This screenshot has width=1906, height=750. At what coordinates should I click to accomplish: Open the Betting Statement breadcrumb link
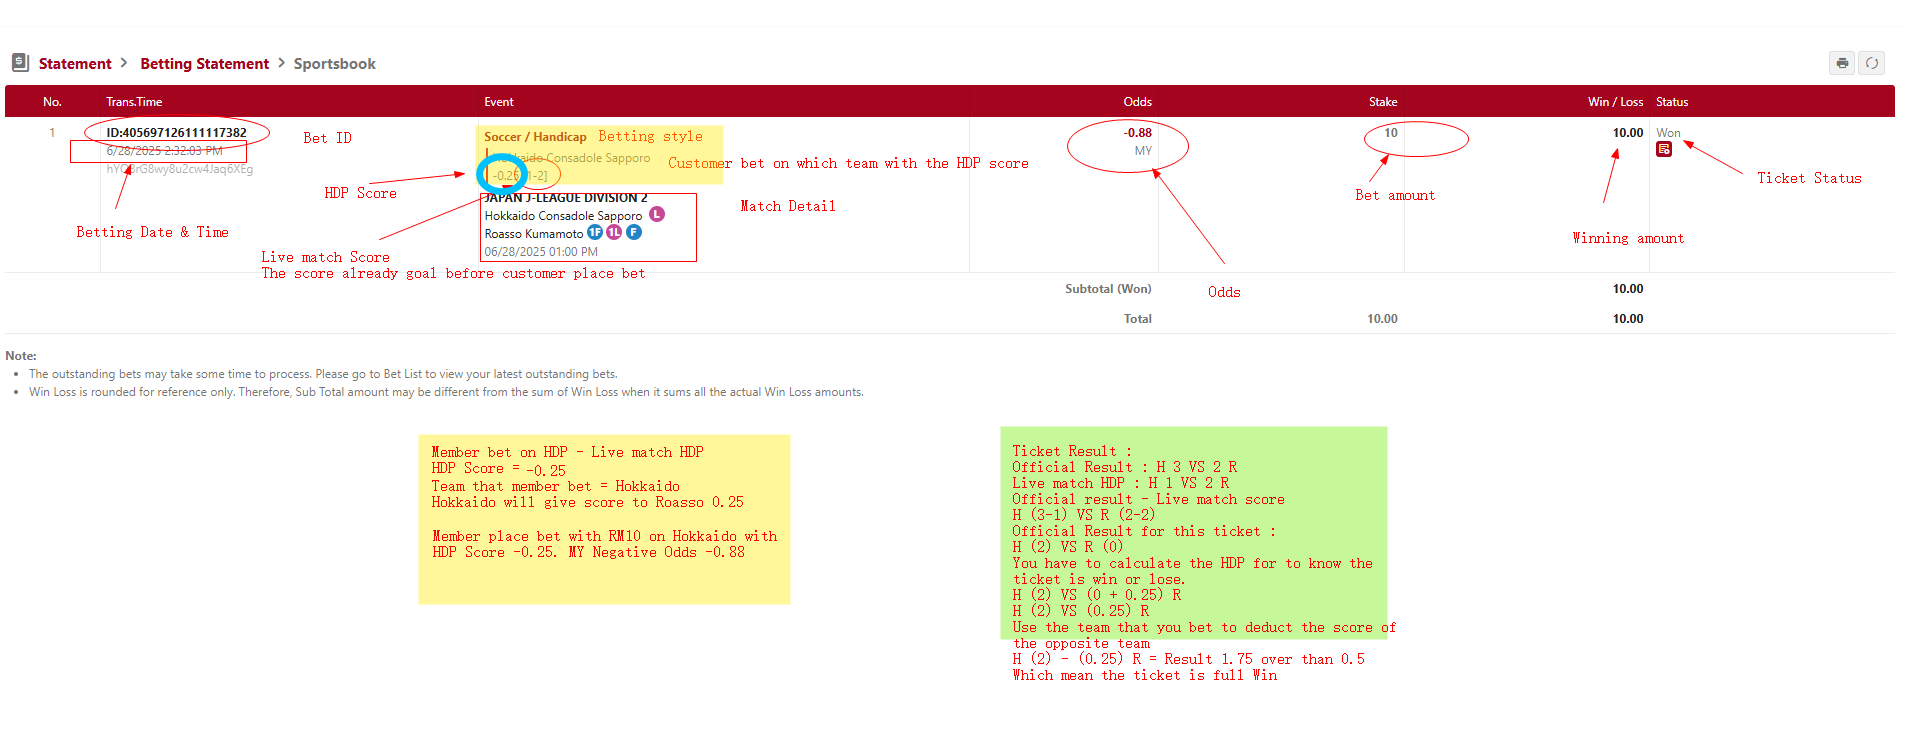pyautogui.click(x=205, y=63)
